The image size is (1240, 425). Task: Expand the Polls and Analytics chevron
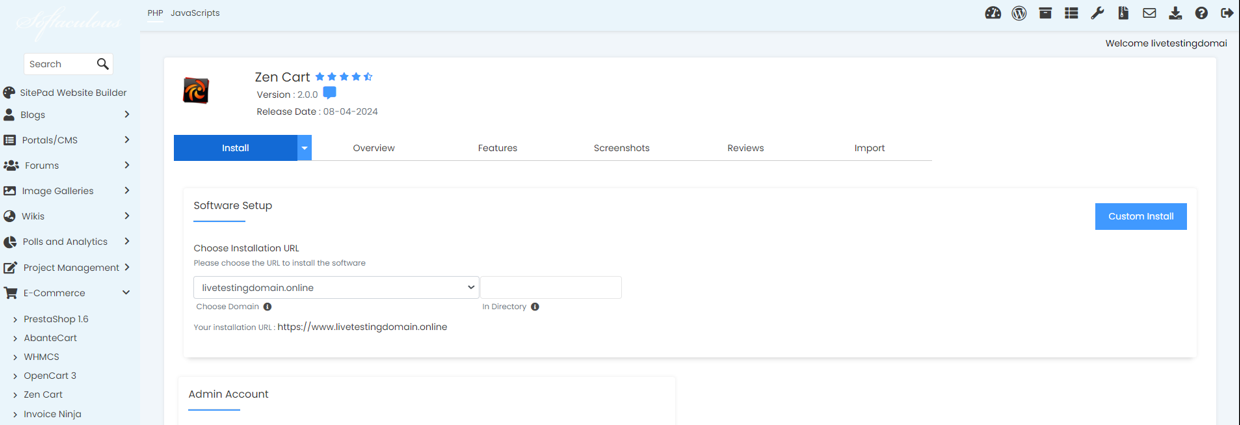(x=127, y=241)
